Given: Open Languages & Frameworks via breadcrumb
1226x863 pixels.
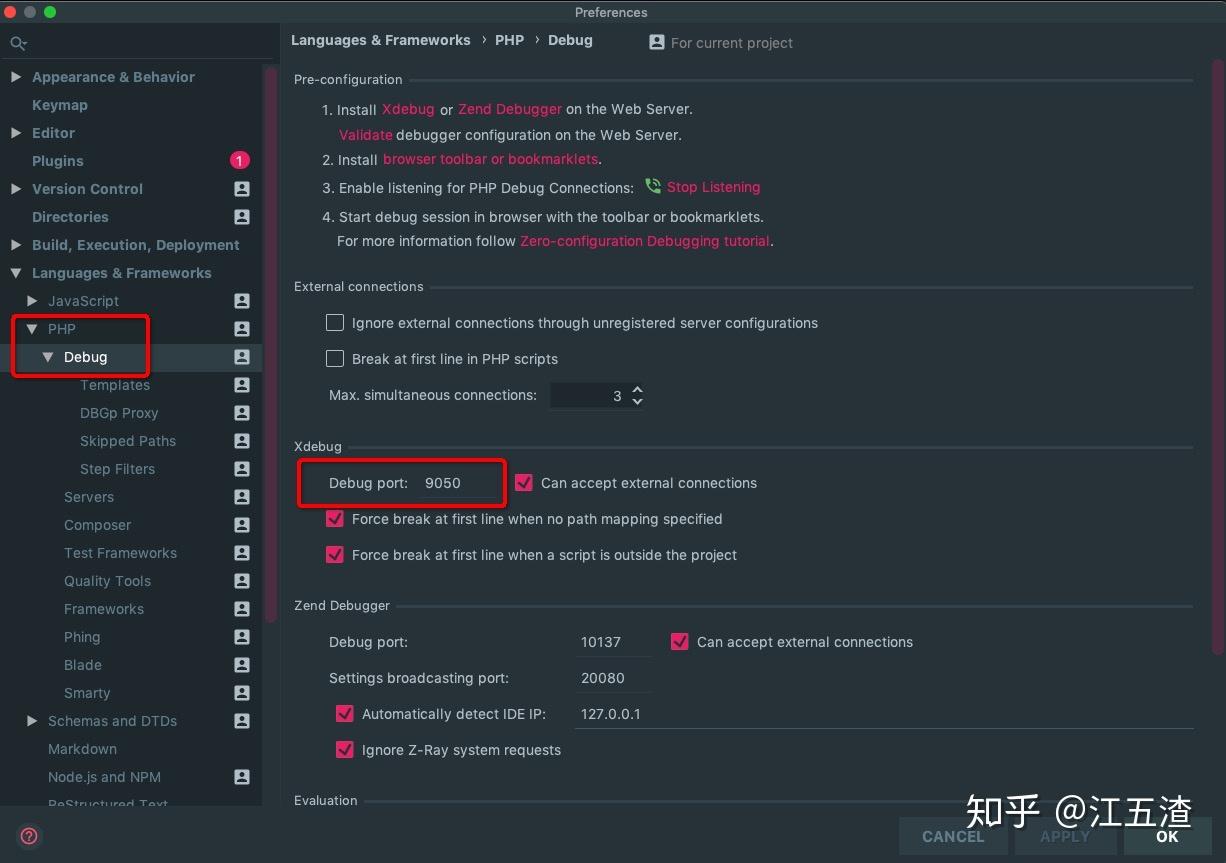Looking at the screenshot, I should (x=380, y=40).
